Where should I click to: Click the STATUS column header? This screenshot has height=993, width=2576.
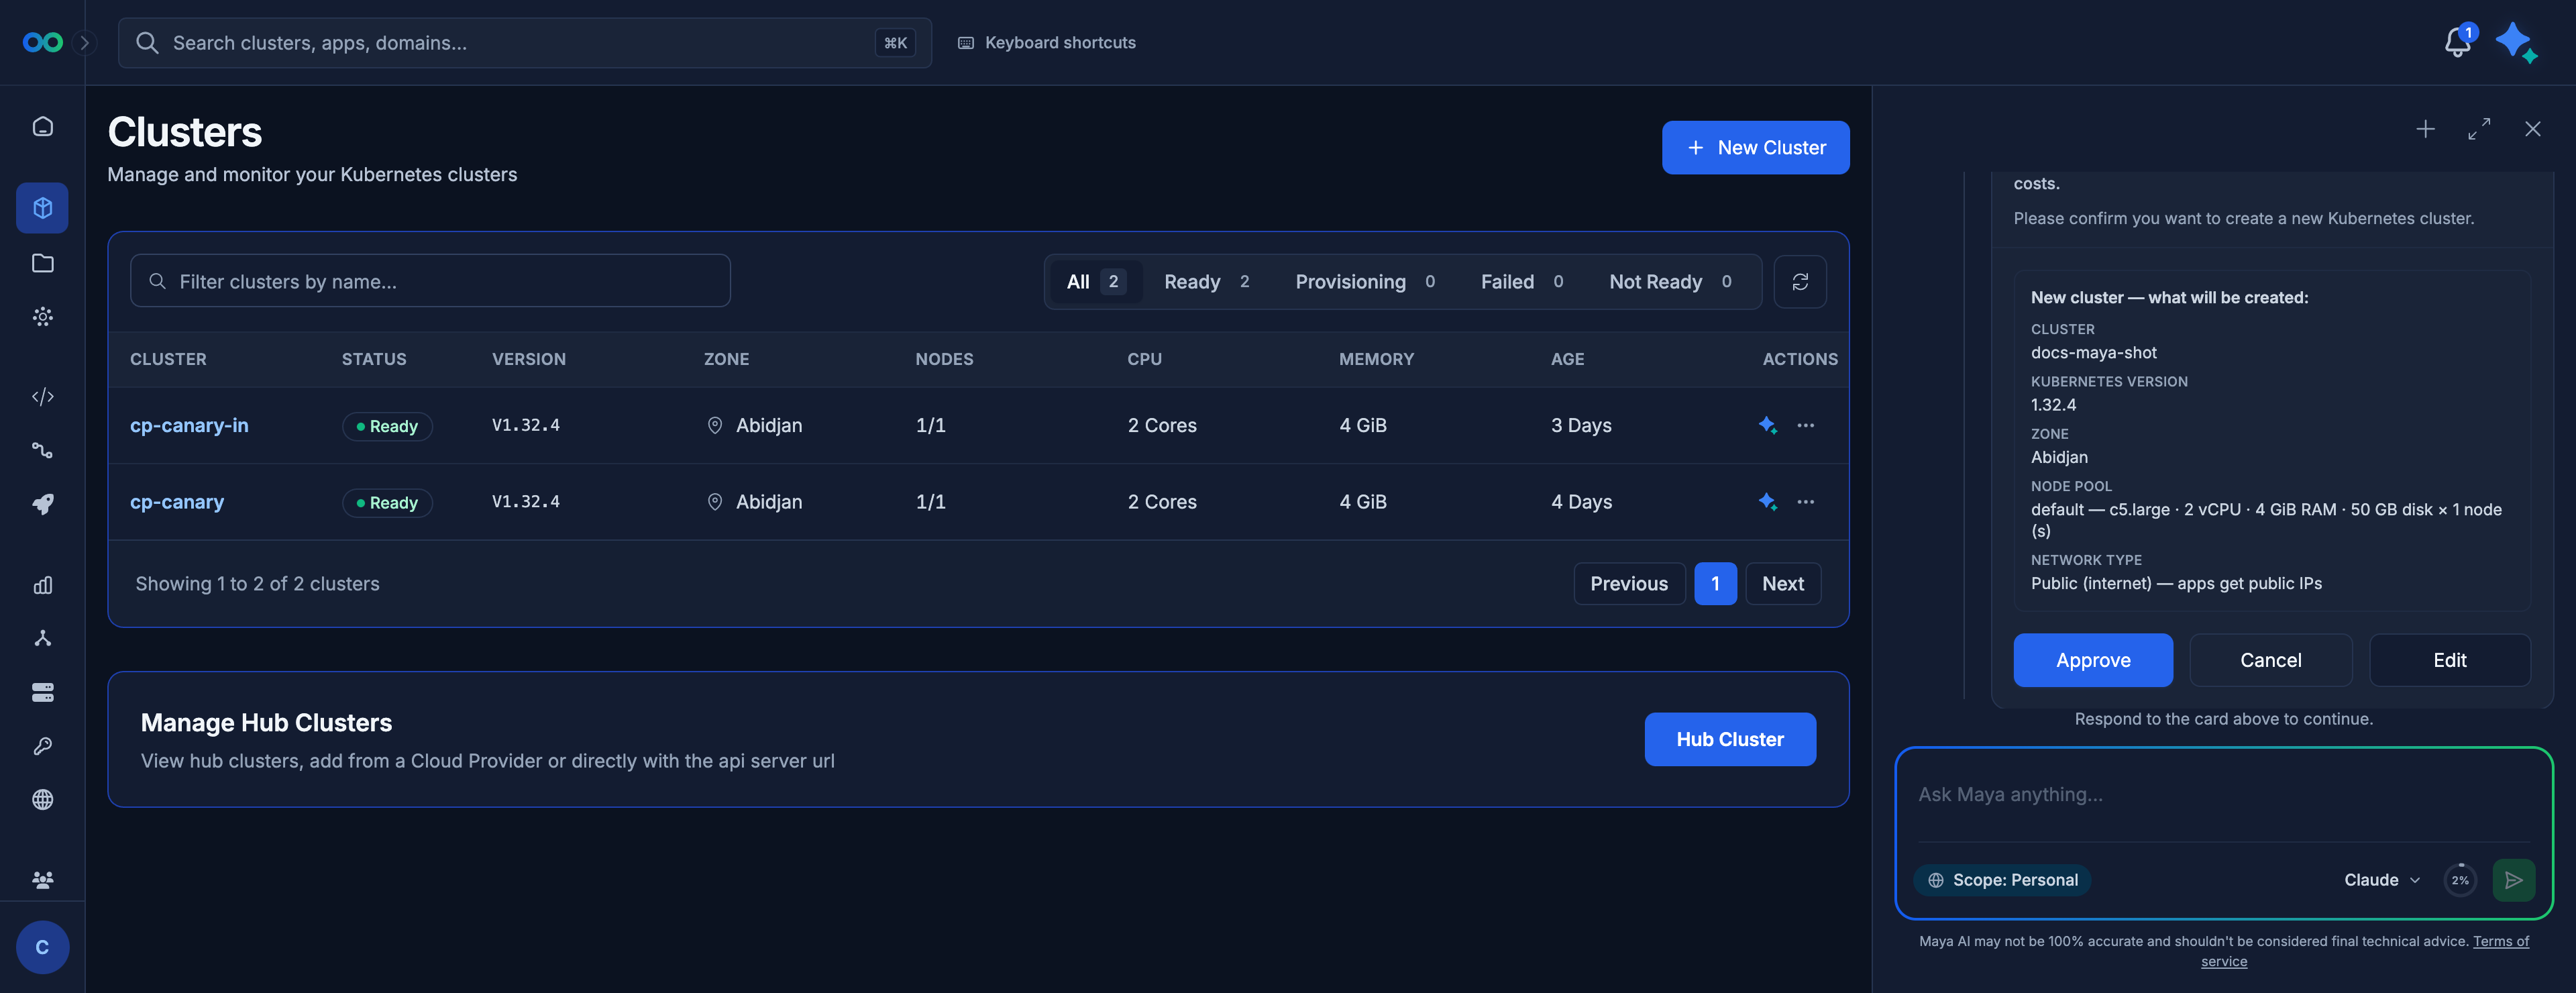click(x=374, y=359)
